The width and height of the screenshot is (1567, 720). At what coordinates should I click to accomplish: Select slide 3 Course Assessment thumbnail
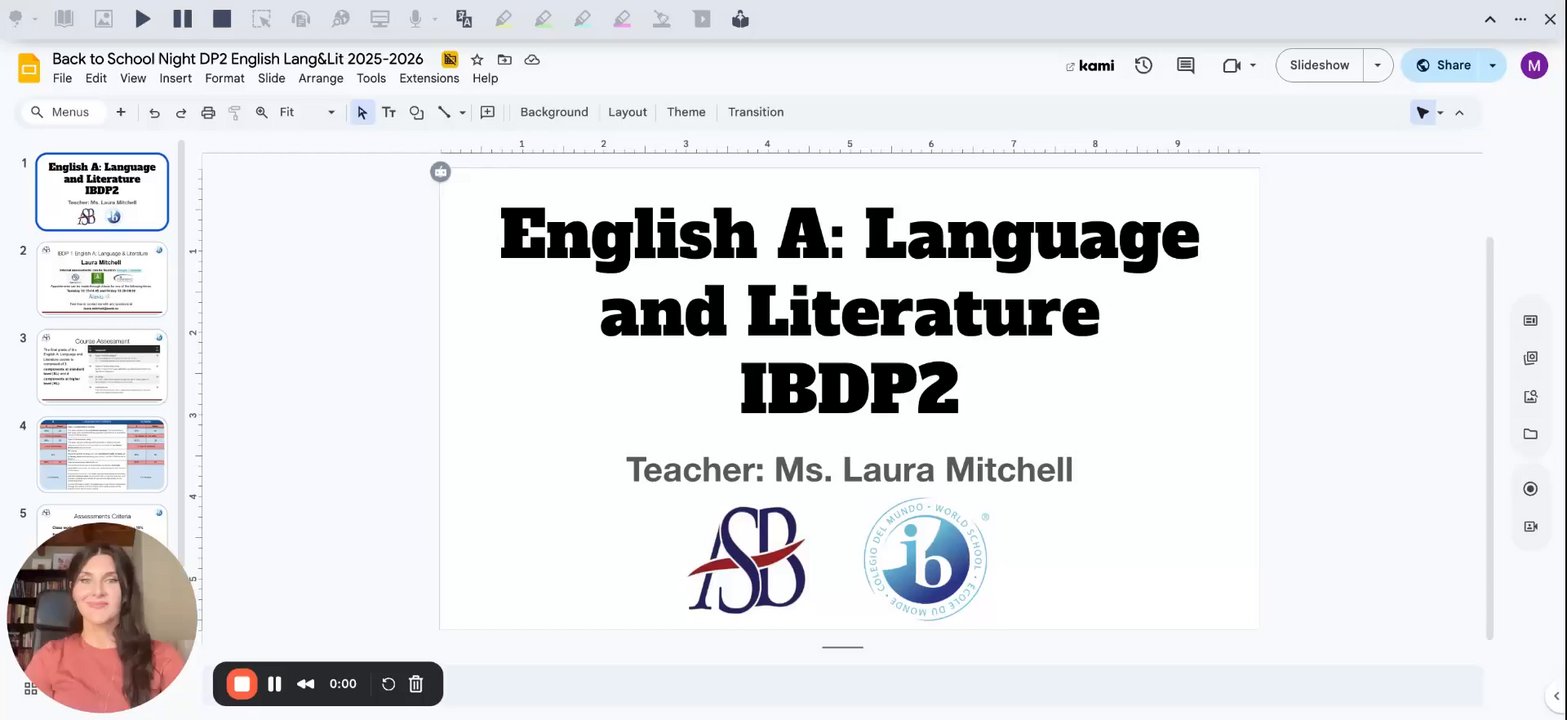click(x=102, y=366)
